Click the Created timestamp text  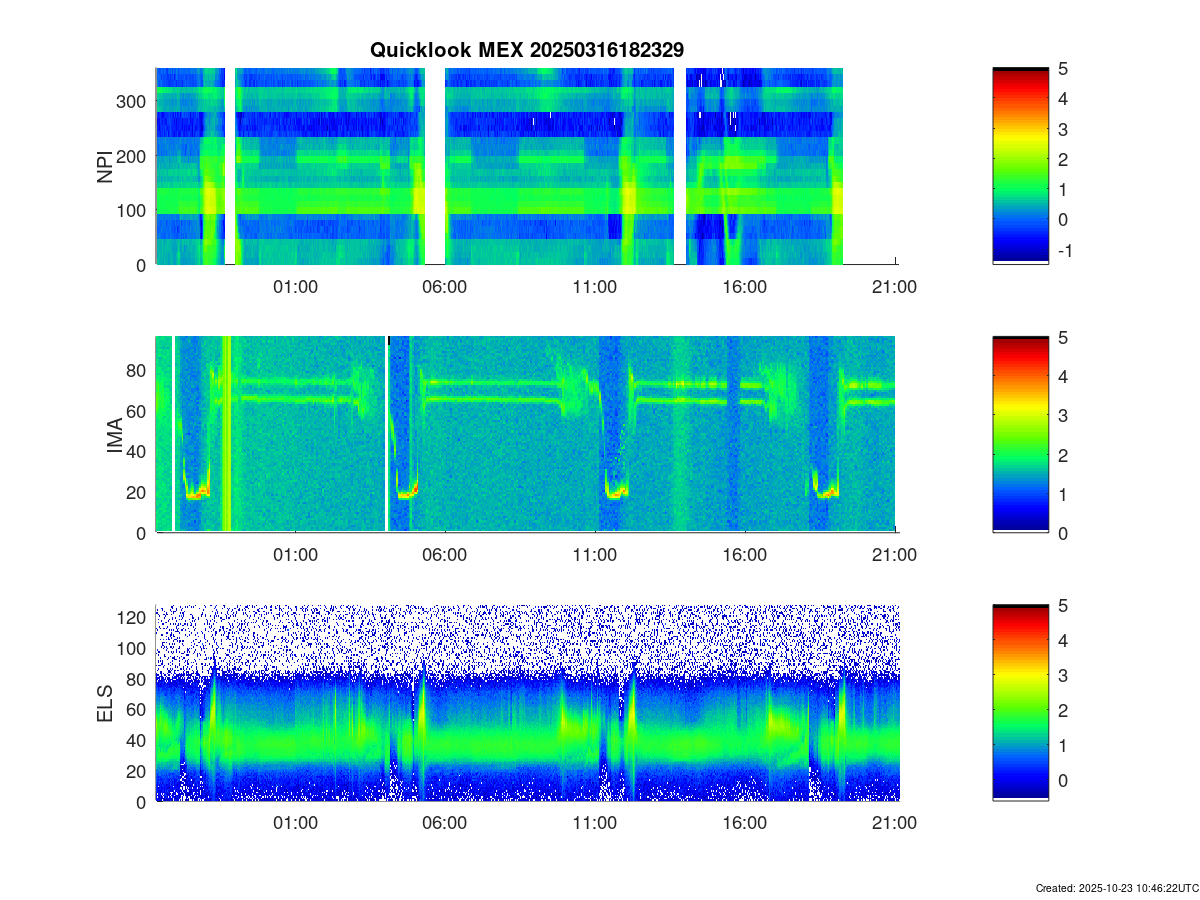(x=1116, y=888)
